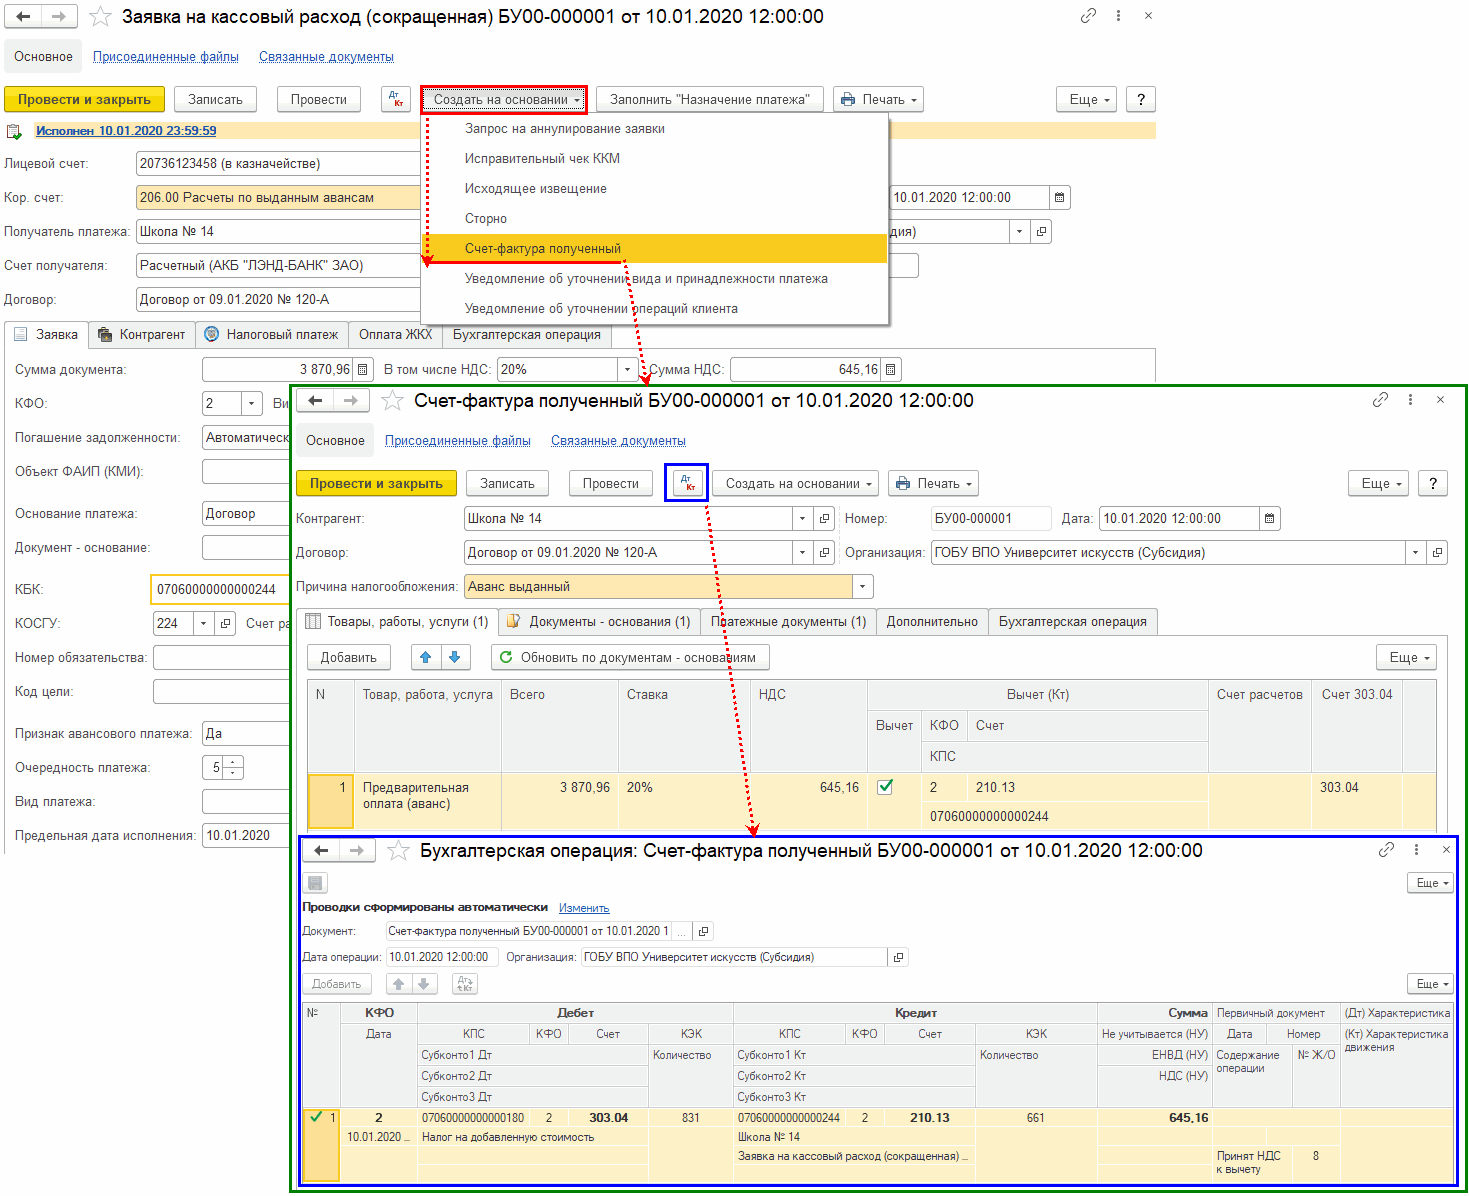Move row up arrow in Товары table
Screen dimensions: 1469x1196
pos(426,657)
